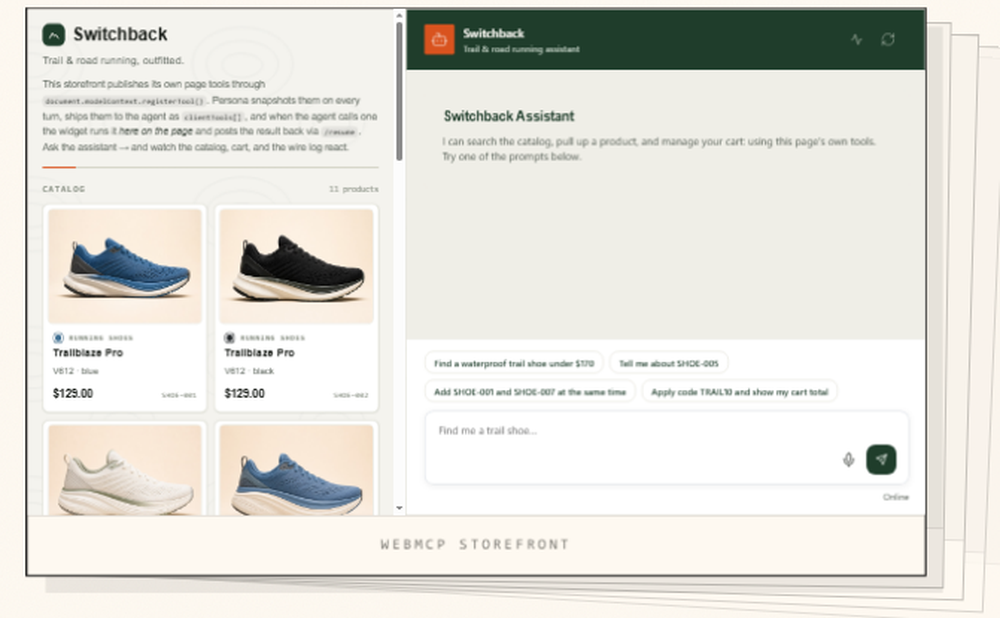This screenshot has height=618, width=1000.
Task: Click 'document.modelContext.registerTool()' code snippet
Action: [124, 101]
